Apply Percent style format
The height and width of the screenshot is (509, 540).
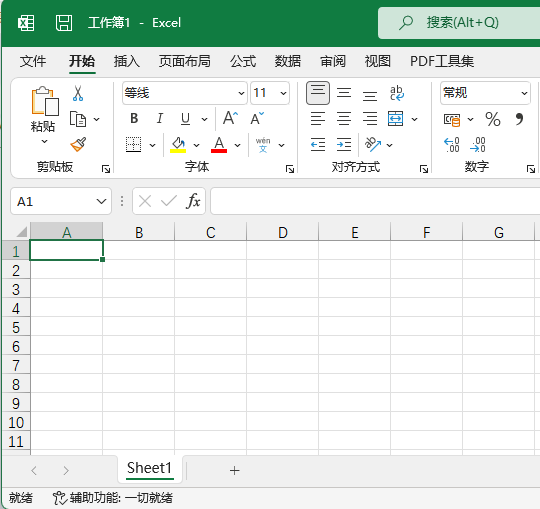(x=493, y=119)
